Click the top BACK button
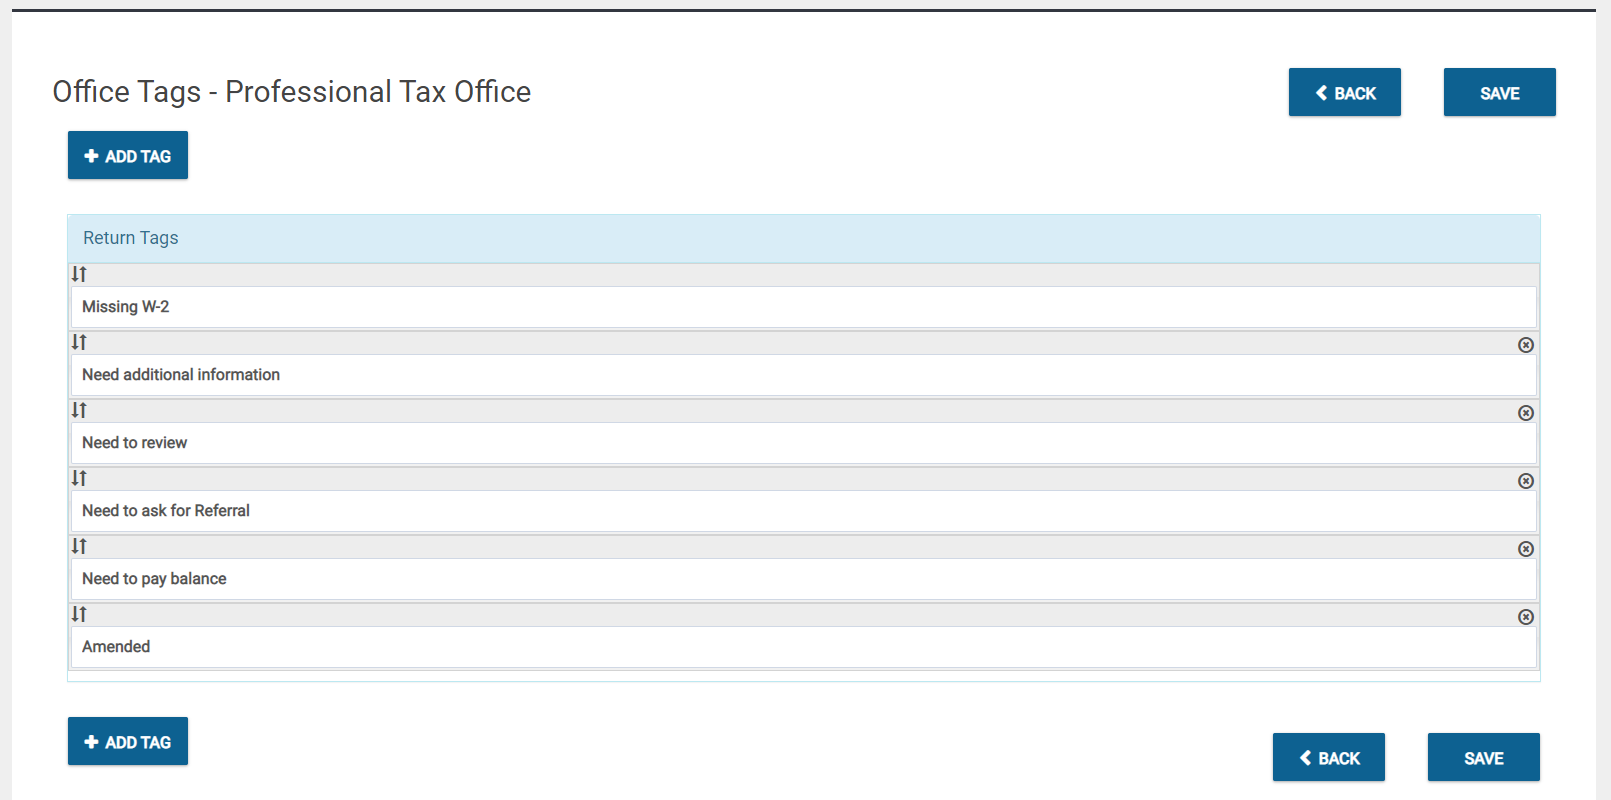Viewport: 1611px width, 800px height. (1344, 92)
